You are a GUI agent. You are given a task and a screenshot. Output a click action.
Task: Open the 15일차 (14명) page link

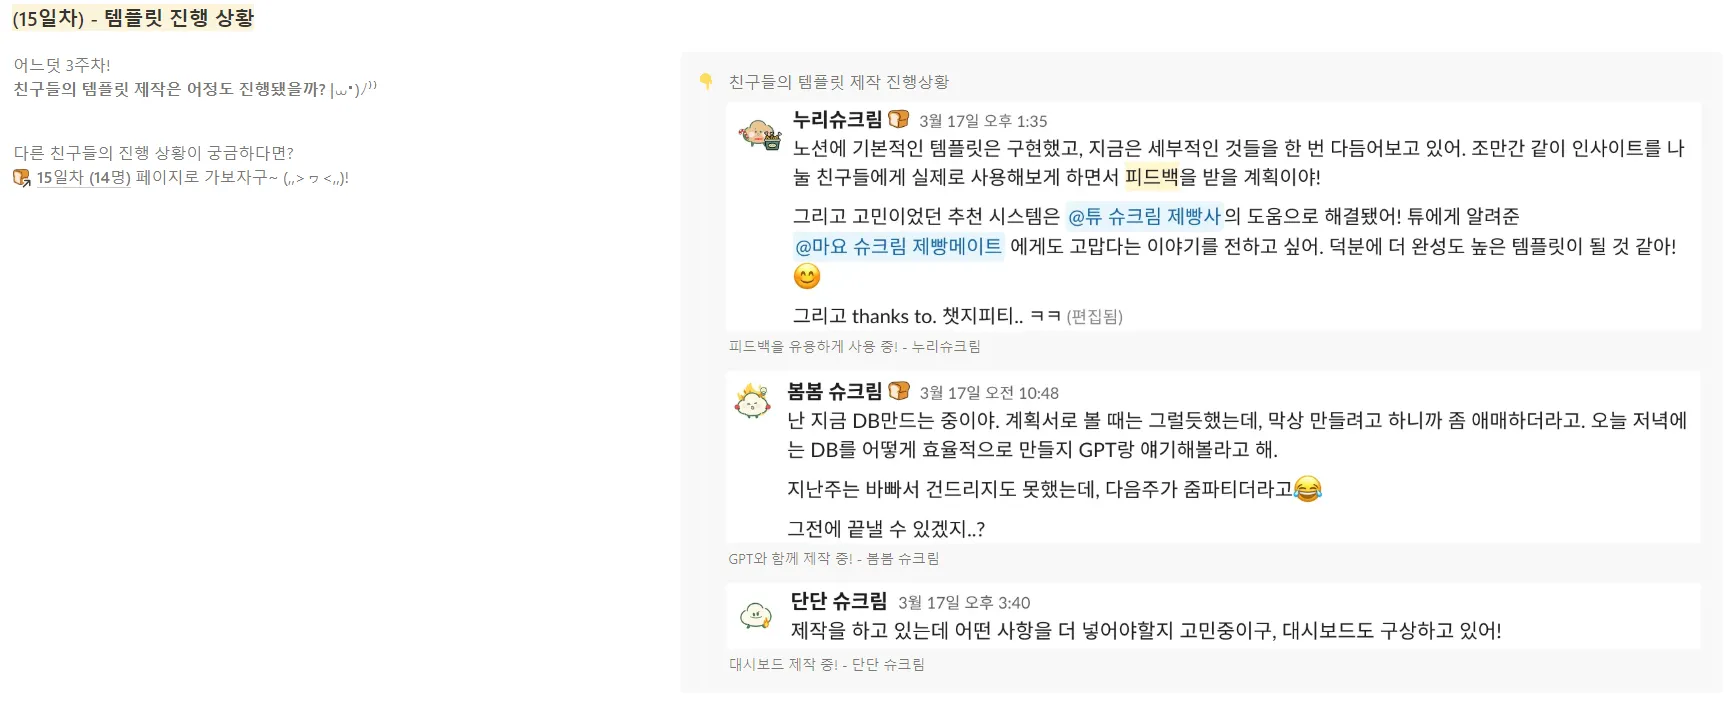pyautogui.click(x=83, y=178)
